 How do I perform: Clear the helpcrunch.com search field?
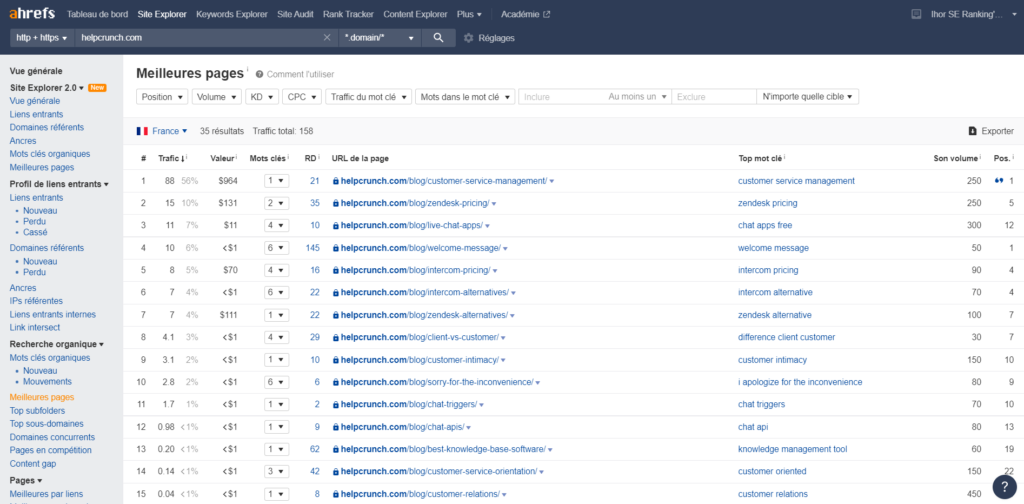(327, 38)
